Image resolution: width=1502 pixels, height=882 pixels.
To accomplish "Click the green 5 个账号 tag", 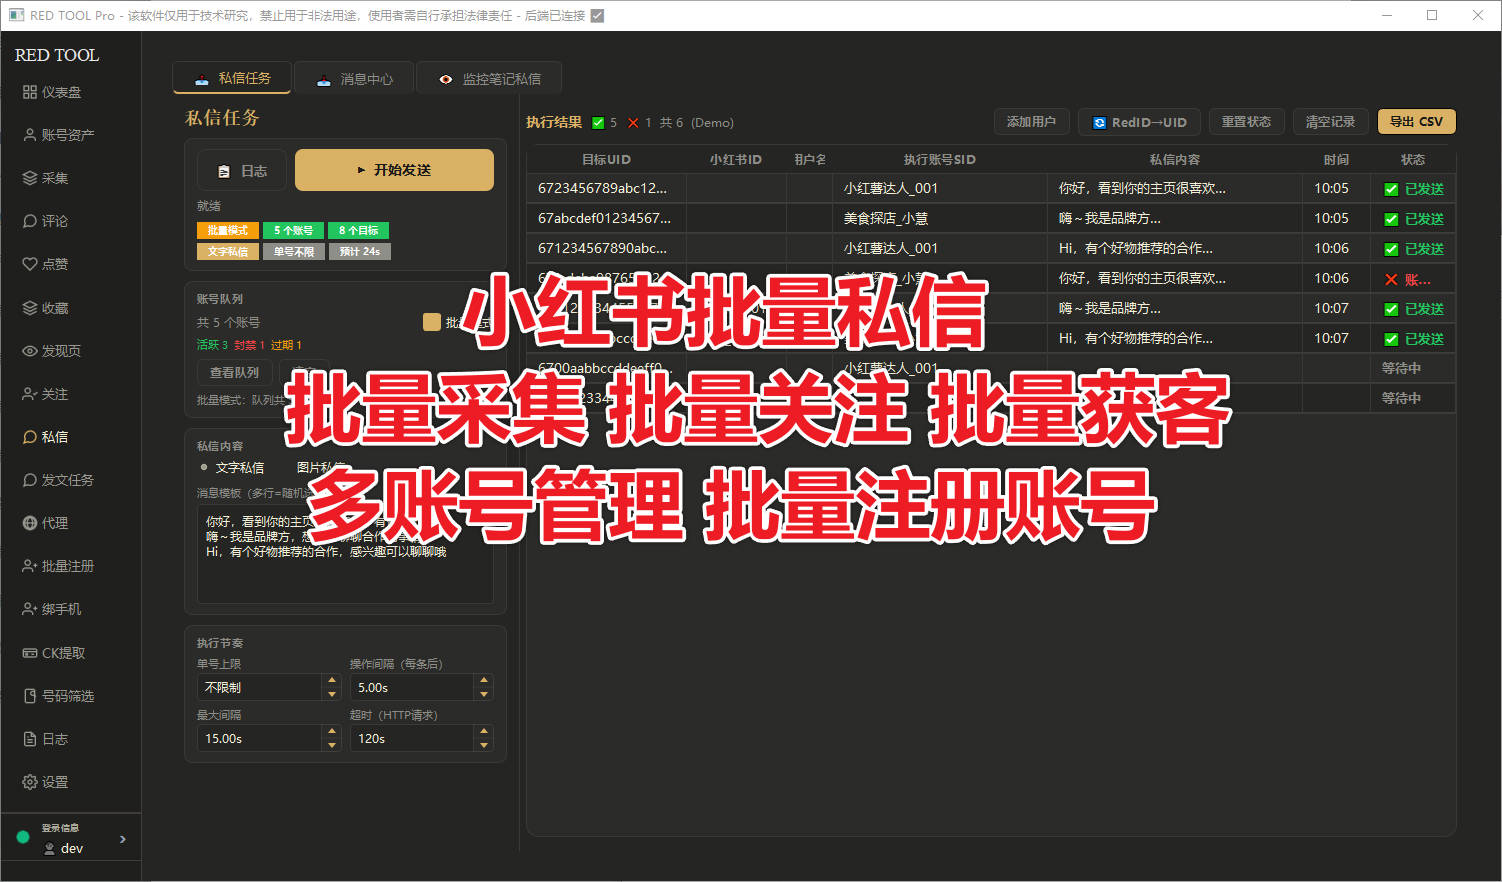I will coord(294,230).
